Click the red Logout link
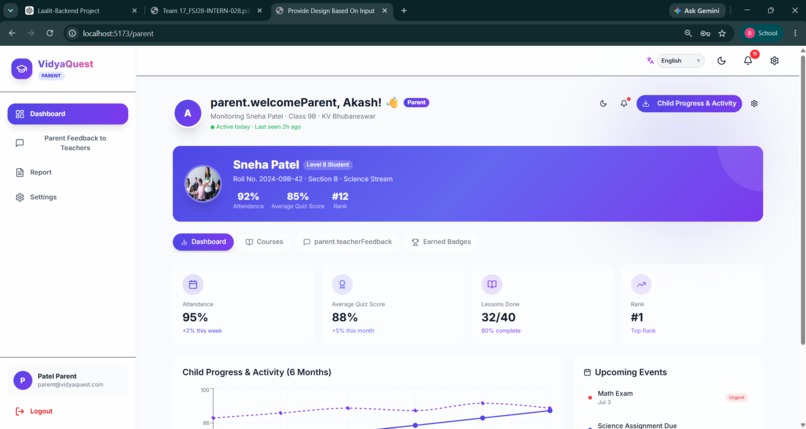806x429 pixels. [34, 411]
